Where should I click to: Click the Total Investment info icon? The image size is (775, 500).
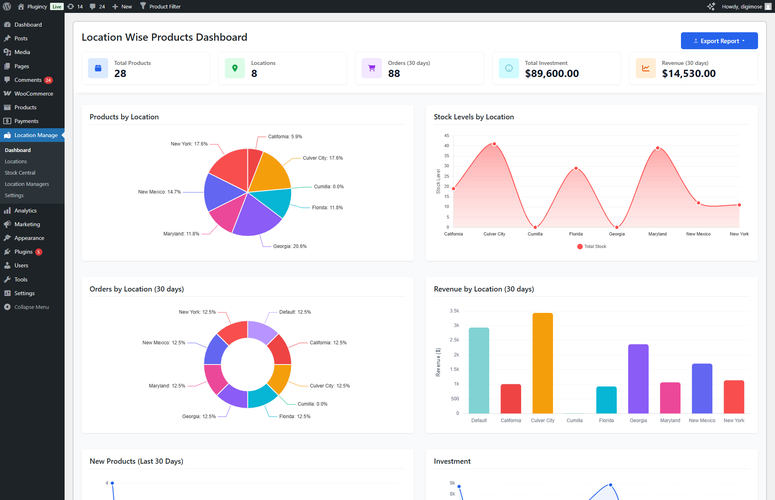point(509,68)
